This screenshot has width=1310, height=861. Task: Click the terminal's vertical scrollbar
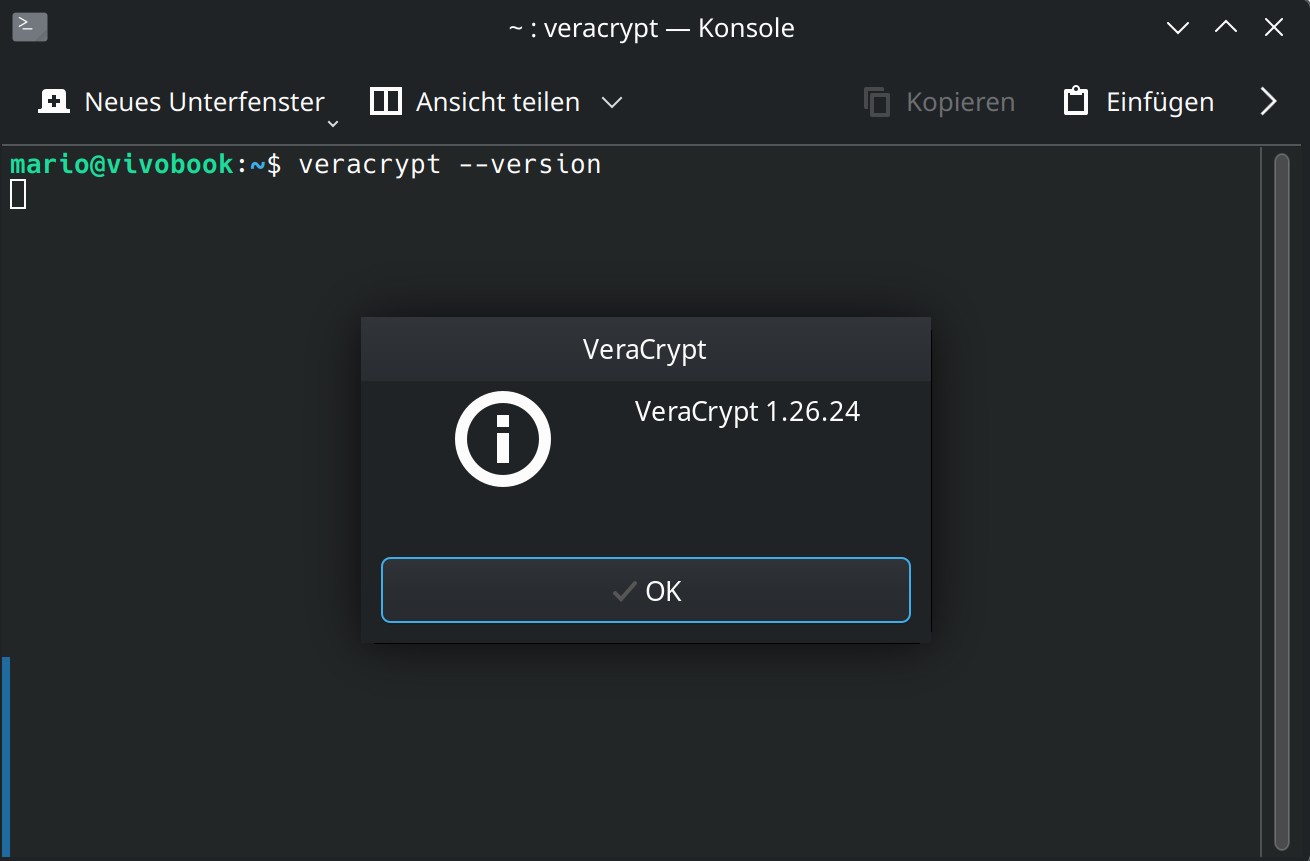tap(1282, 500)
